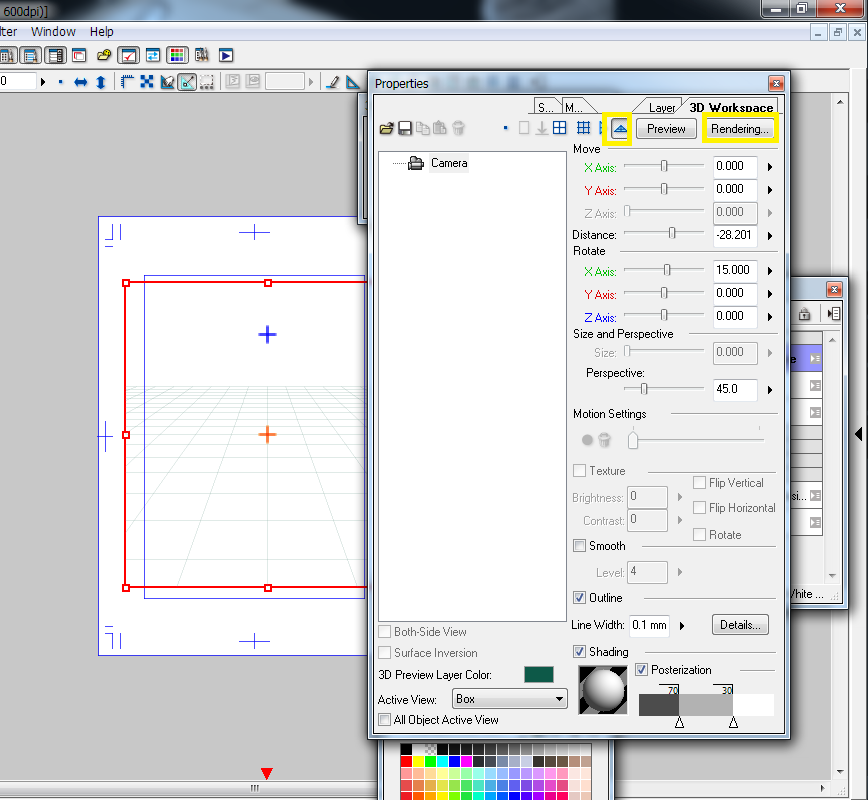
Task: Click the open folder icon in Properties
Action: pyautogui.click(x=387, y=128)
